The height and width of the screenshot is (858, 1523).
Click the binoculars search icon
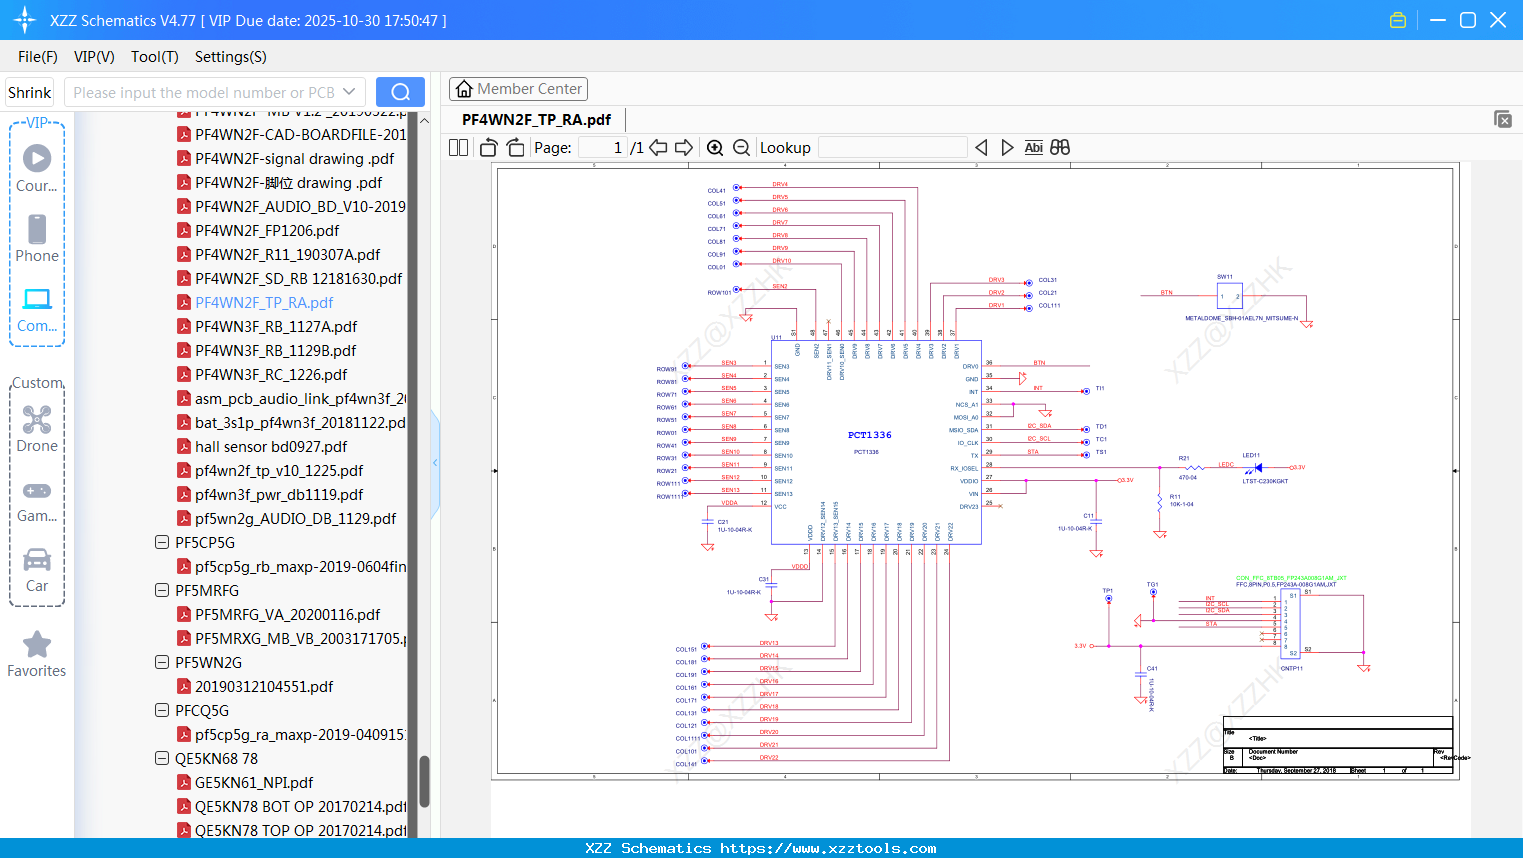(x=1060, y=148)
